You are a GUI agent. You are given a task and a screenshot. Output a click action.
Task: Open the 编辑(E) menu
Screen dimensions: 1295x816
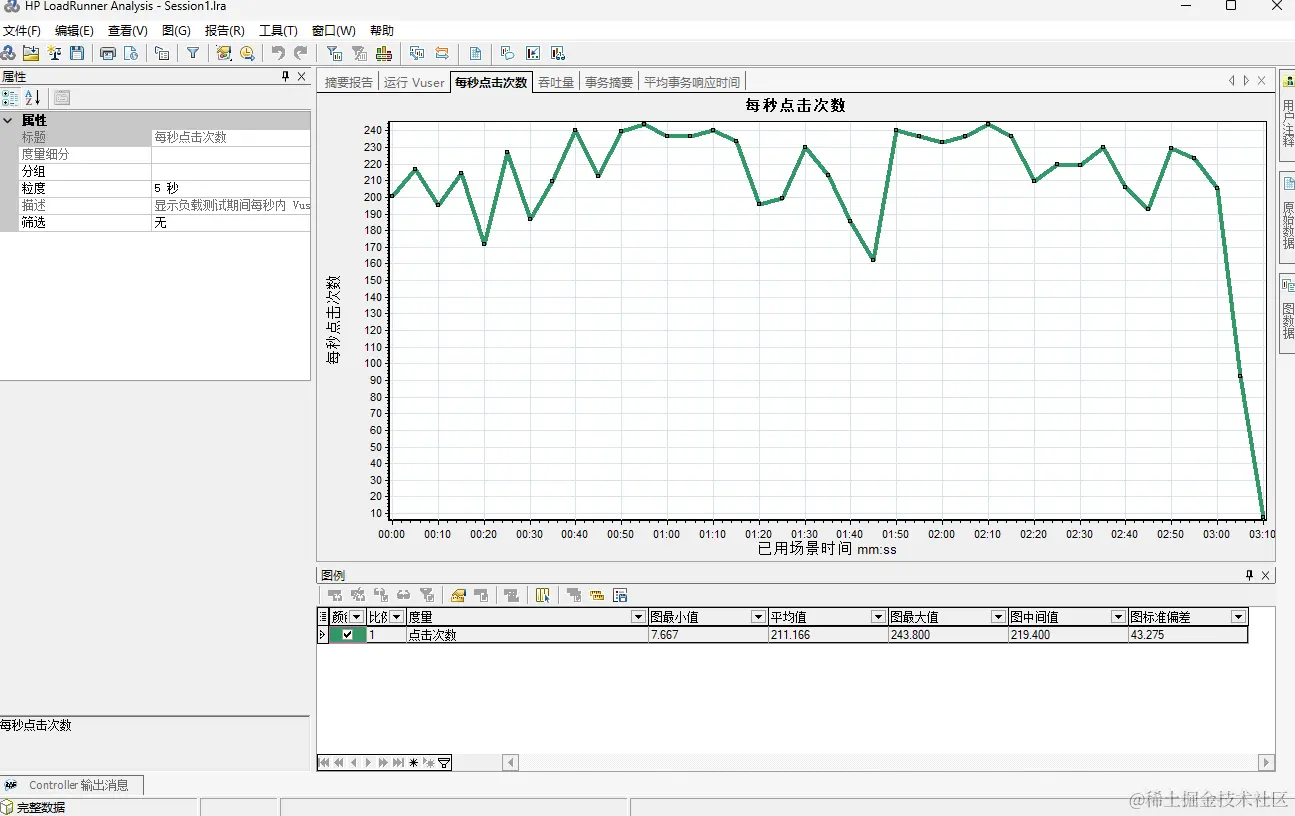[74, 31]
